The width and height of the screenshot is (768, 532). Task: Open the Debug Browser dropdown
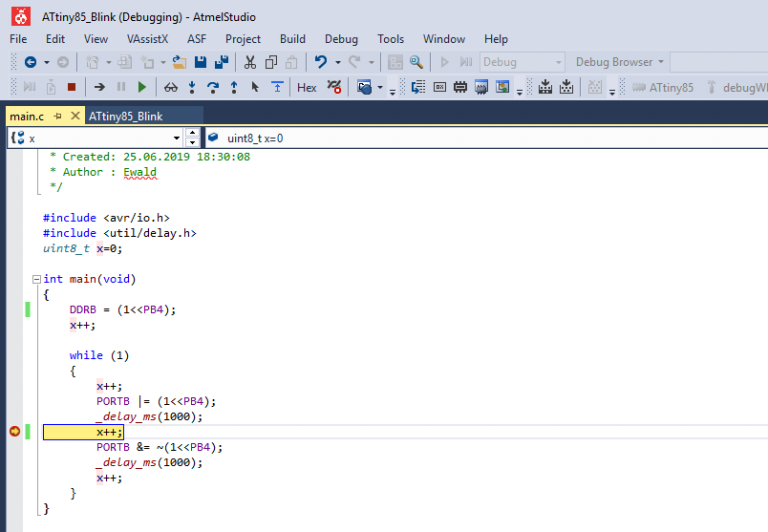pos(620,62)
